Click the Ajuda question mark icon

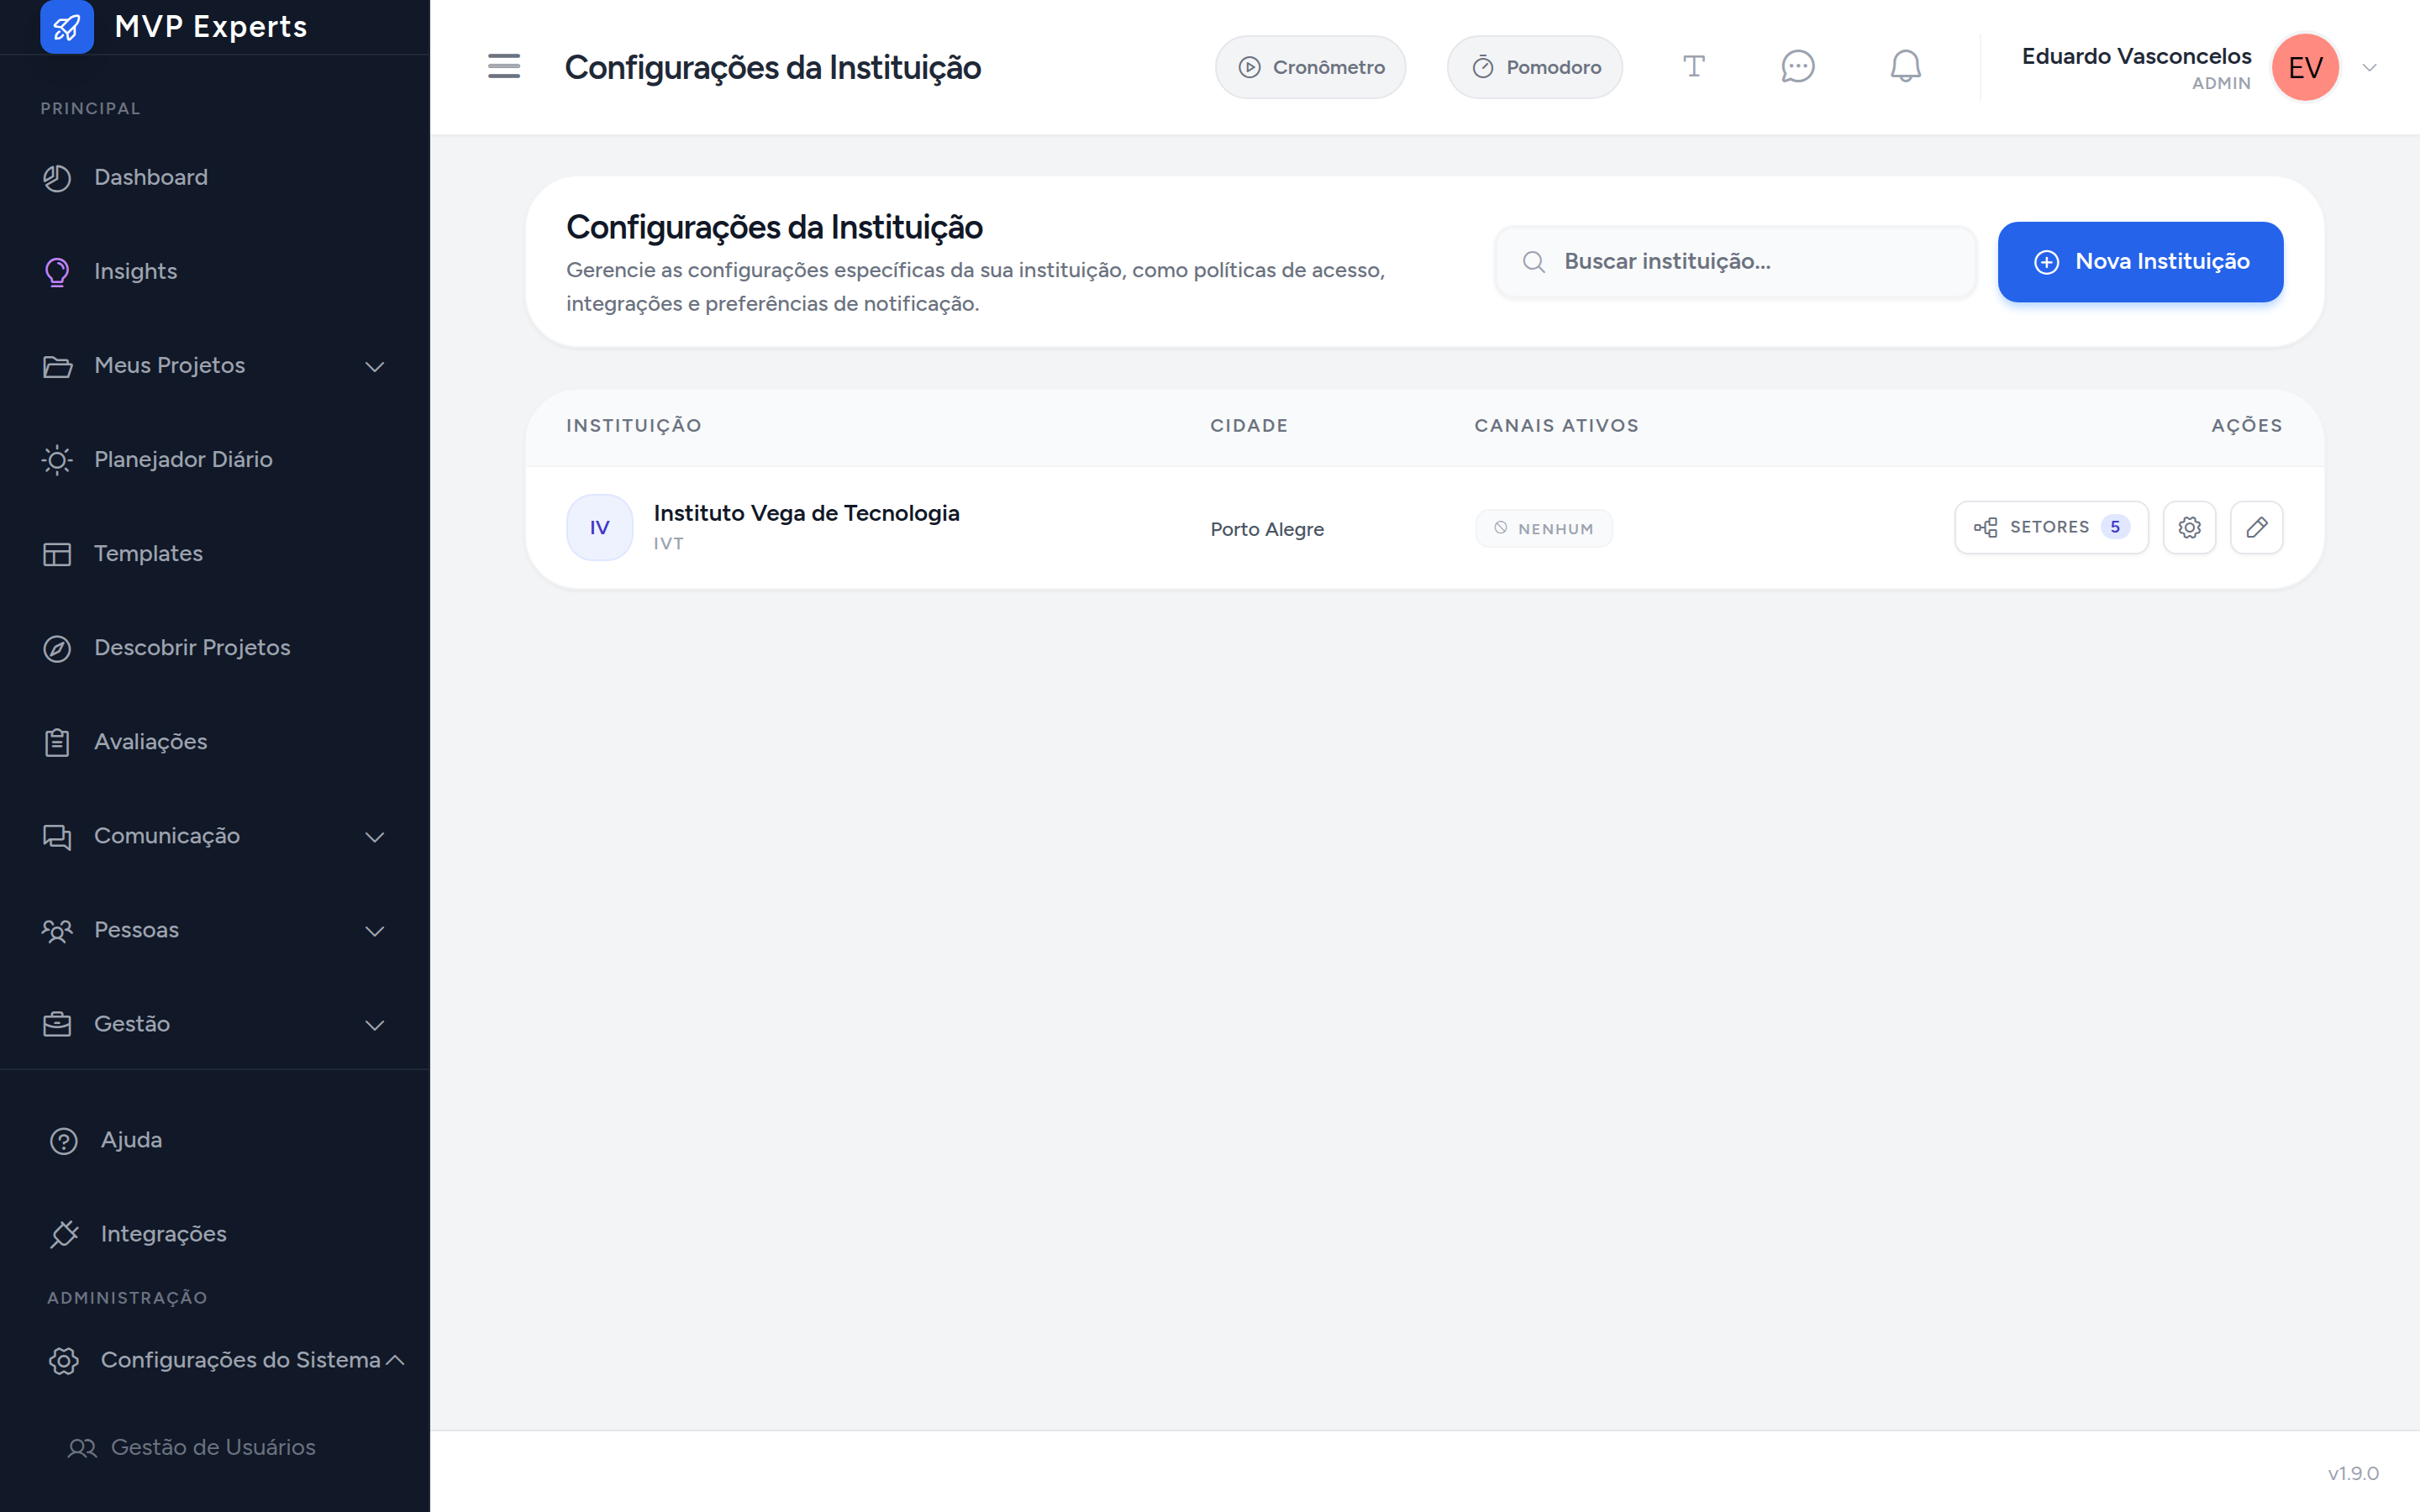(x=64, y=1141)
